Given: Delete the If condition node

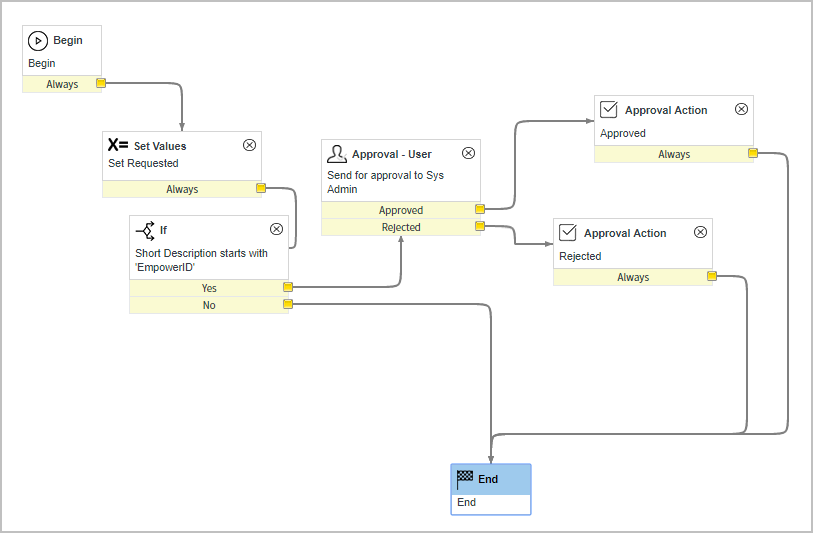Looking at the screenshot, I should tap(277, 229).
